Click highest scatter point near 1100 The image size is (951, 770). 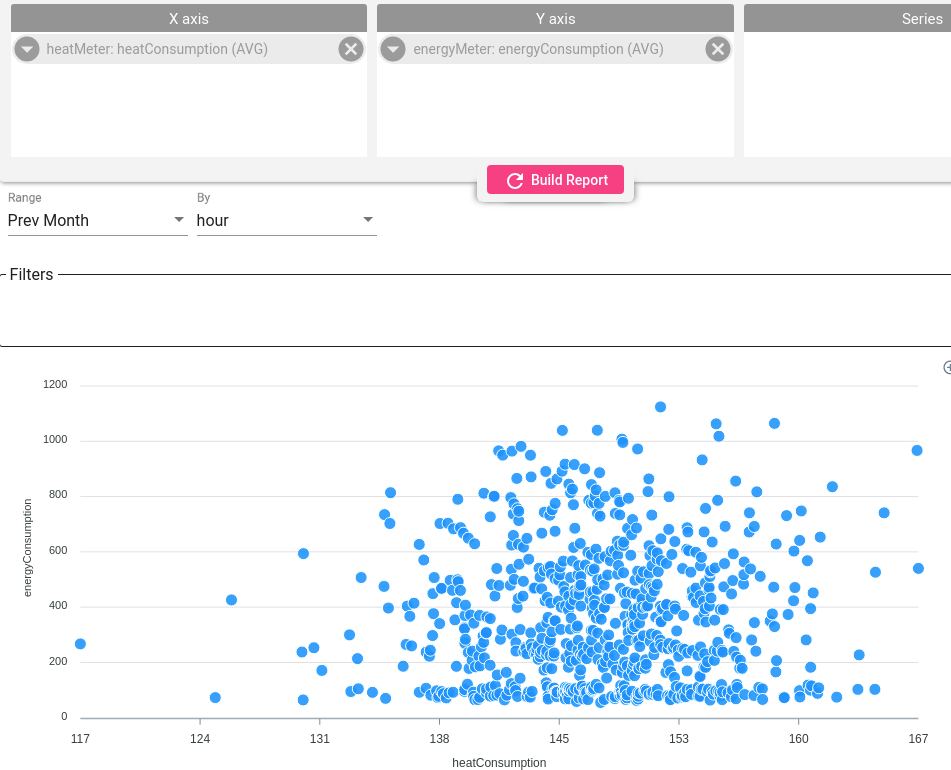tap(660, 407)
